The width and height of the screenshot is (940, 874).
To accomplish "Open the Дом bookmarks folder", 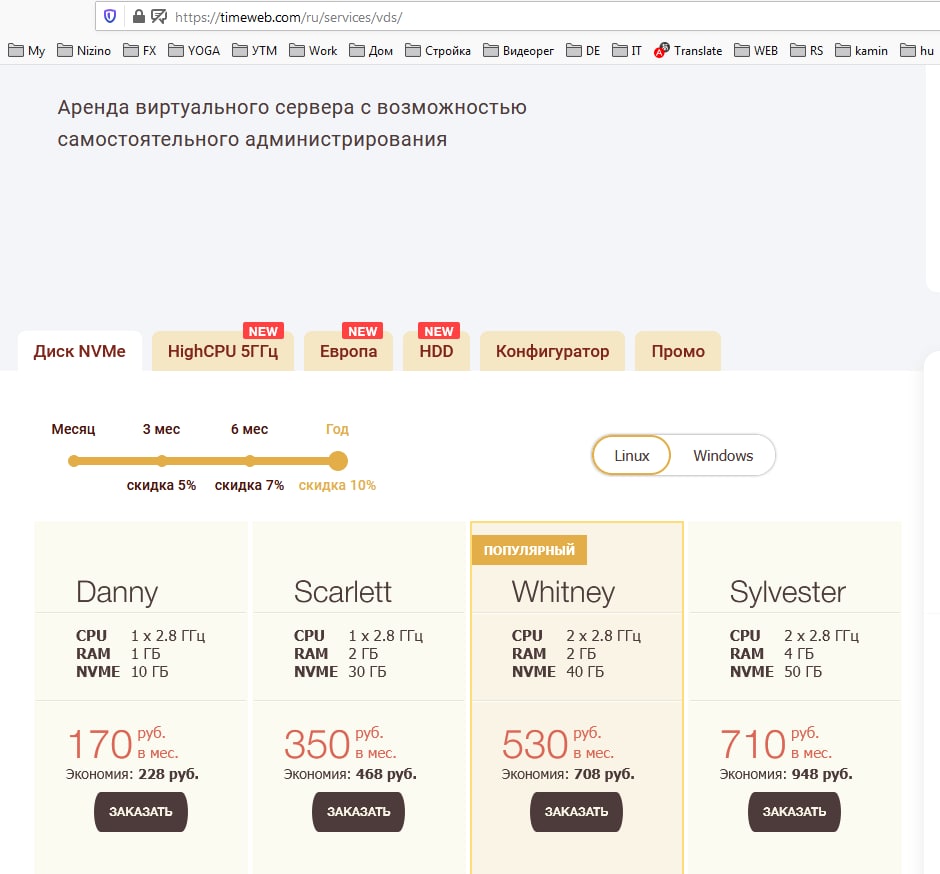I will point(371,50).
